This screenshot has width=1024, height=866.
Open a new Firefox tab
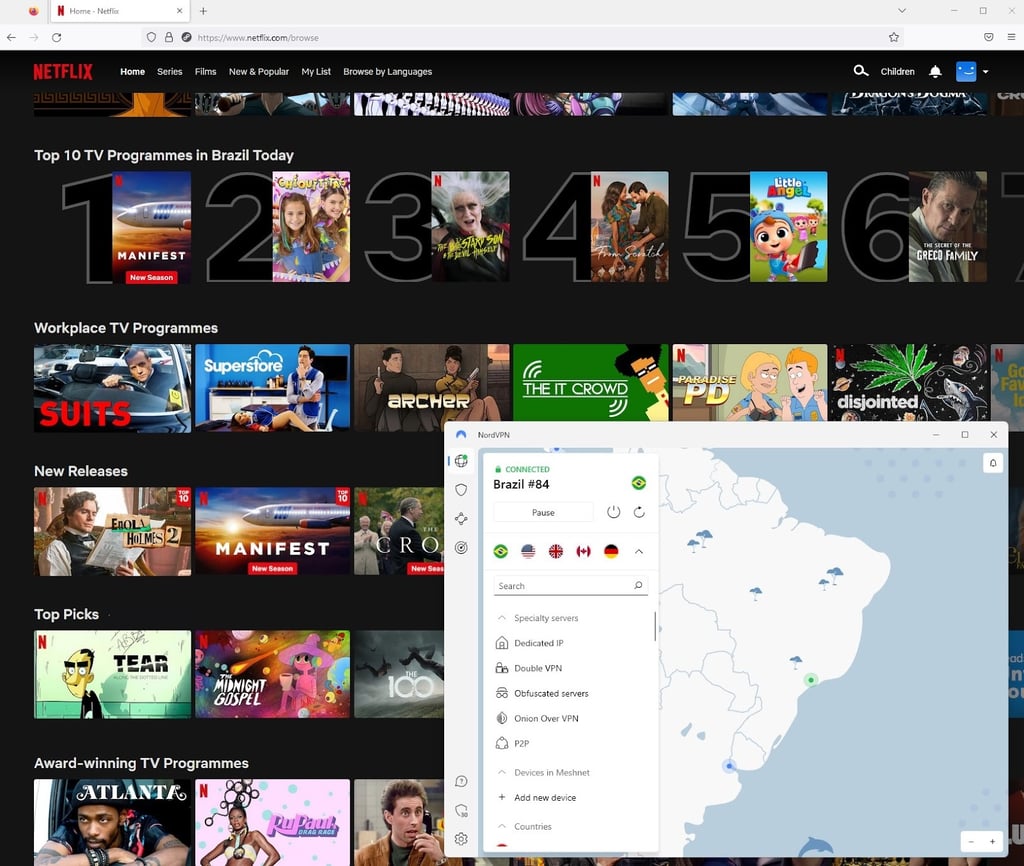tap(203, 11)
